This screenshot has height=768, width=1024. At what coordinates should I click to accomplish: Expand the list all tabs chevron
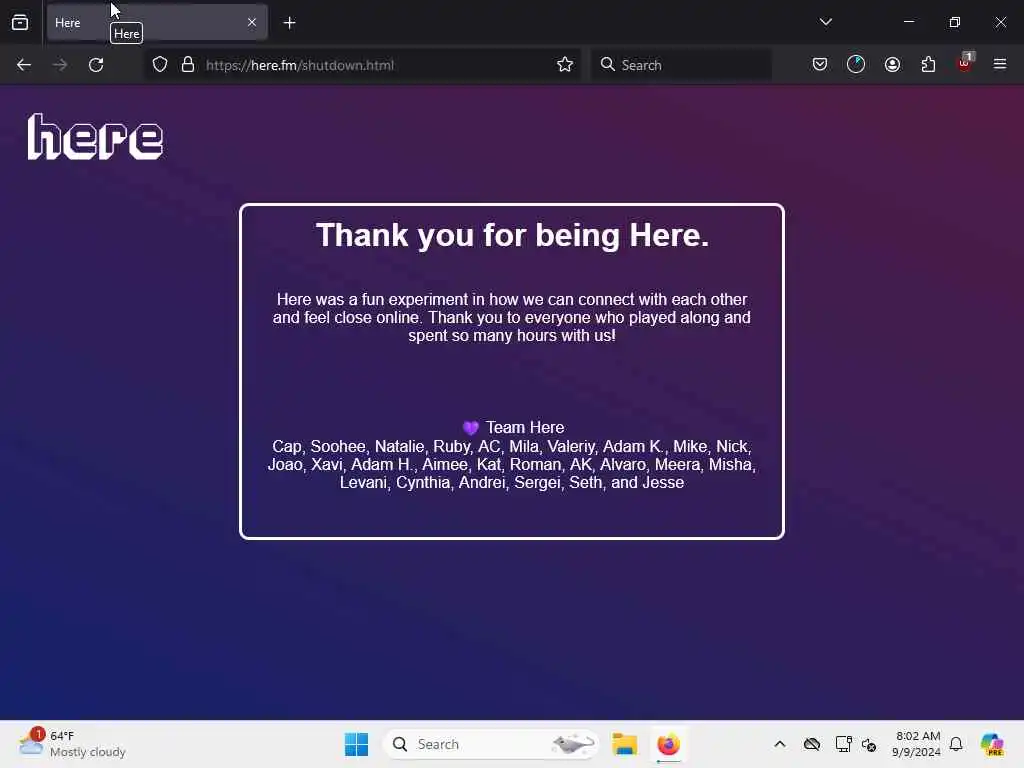[825, 22]
